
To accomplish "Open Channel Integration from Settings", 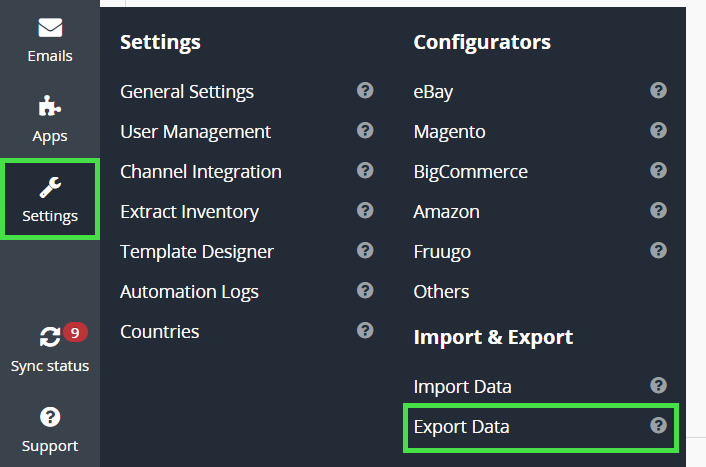I will (201, 171).
